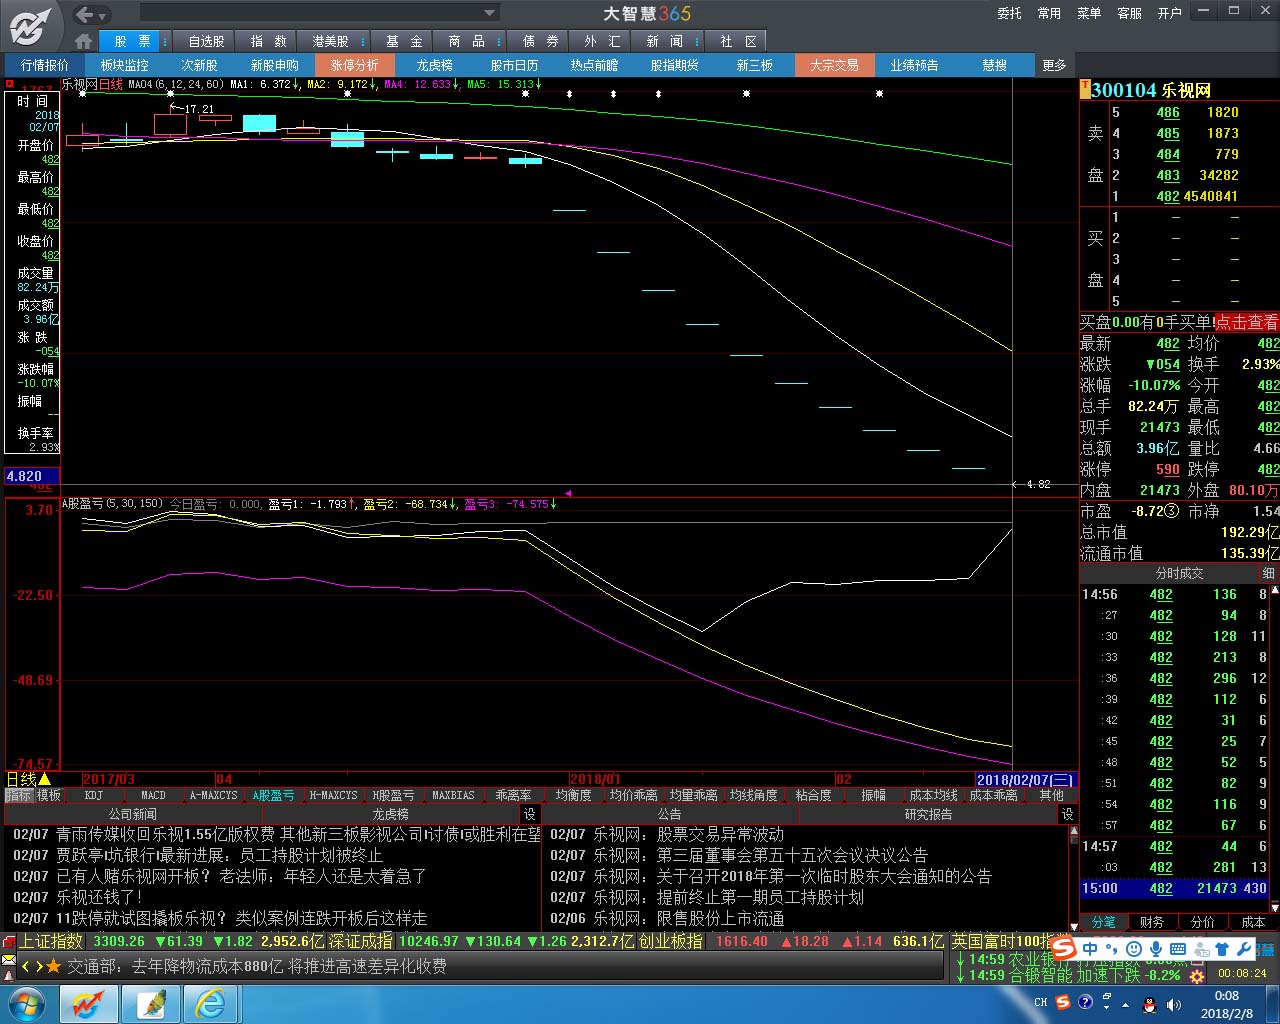Open the 社区 tab
Image resolution: width=1280 pixels, height=1024 pixels.
[x=738, y=41]
